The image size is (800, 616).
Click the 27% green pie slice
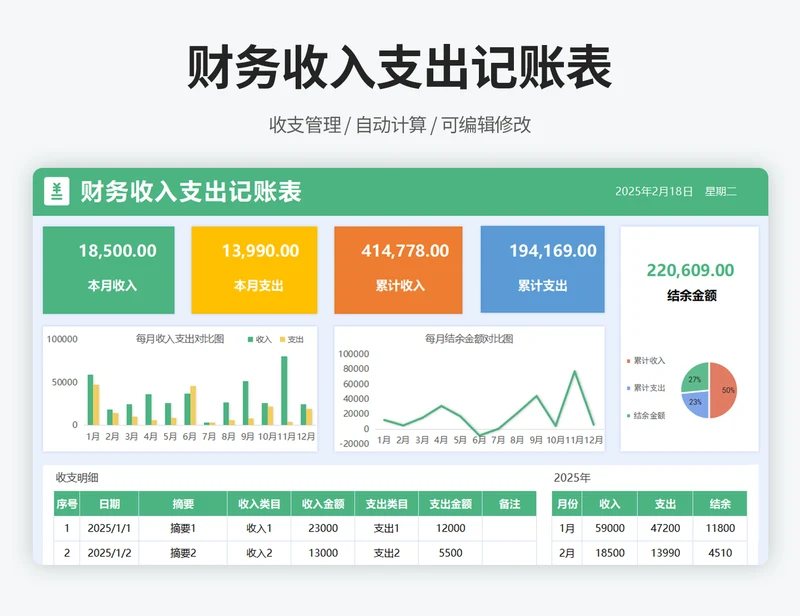(696, 378)
